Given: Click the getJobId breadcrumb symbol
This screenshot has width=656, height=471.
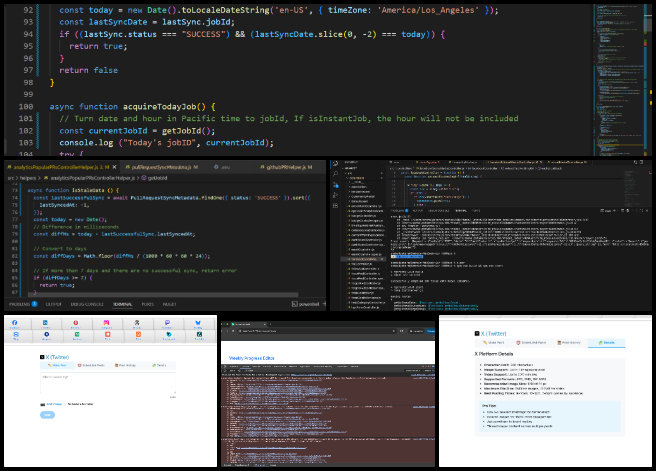Looking at the screenshot, I should pos(154,178).
